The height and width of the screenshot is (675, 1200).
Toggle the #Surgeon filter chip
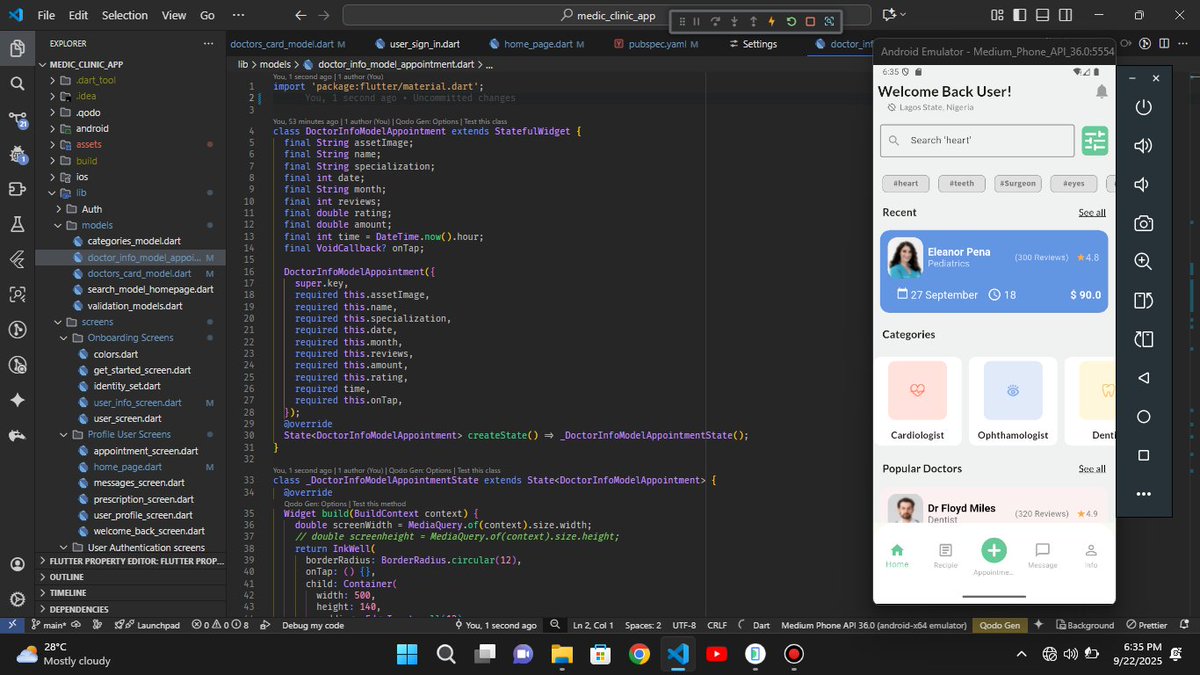(1019, 183)
